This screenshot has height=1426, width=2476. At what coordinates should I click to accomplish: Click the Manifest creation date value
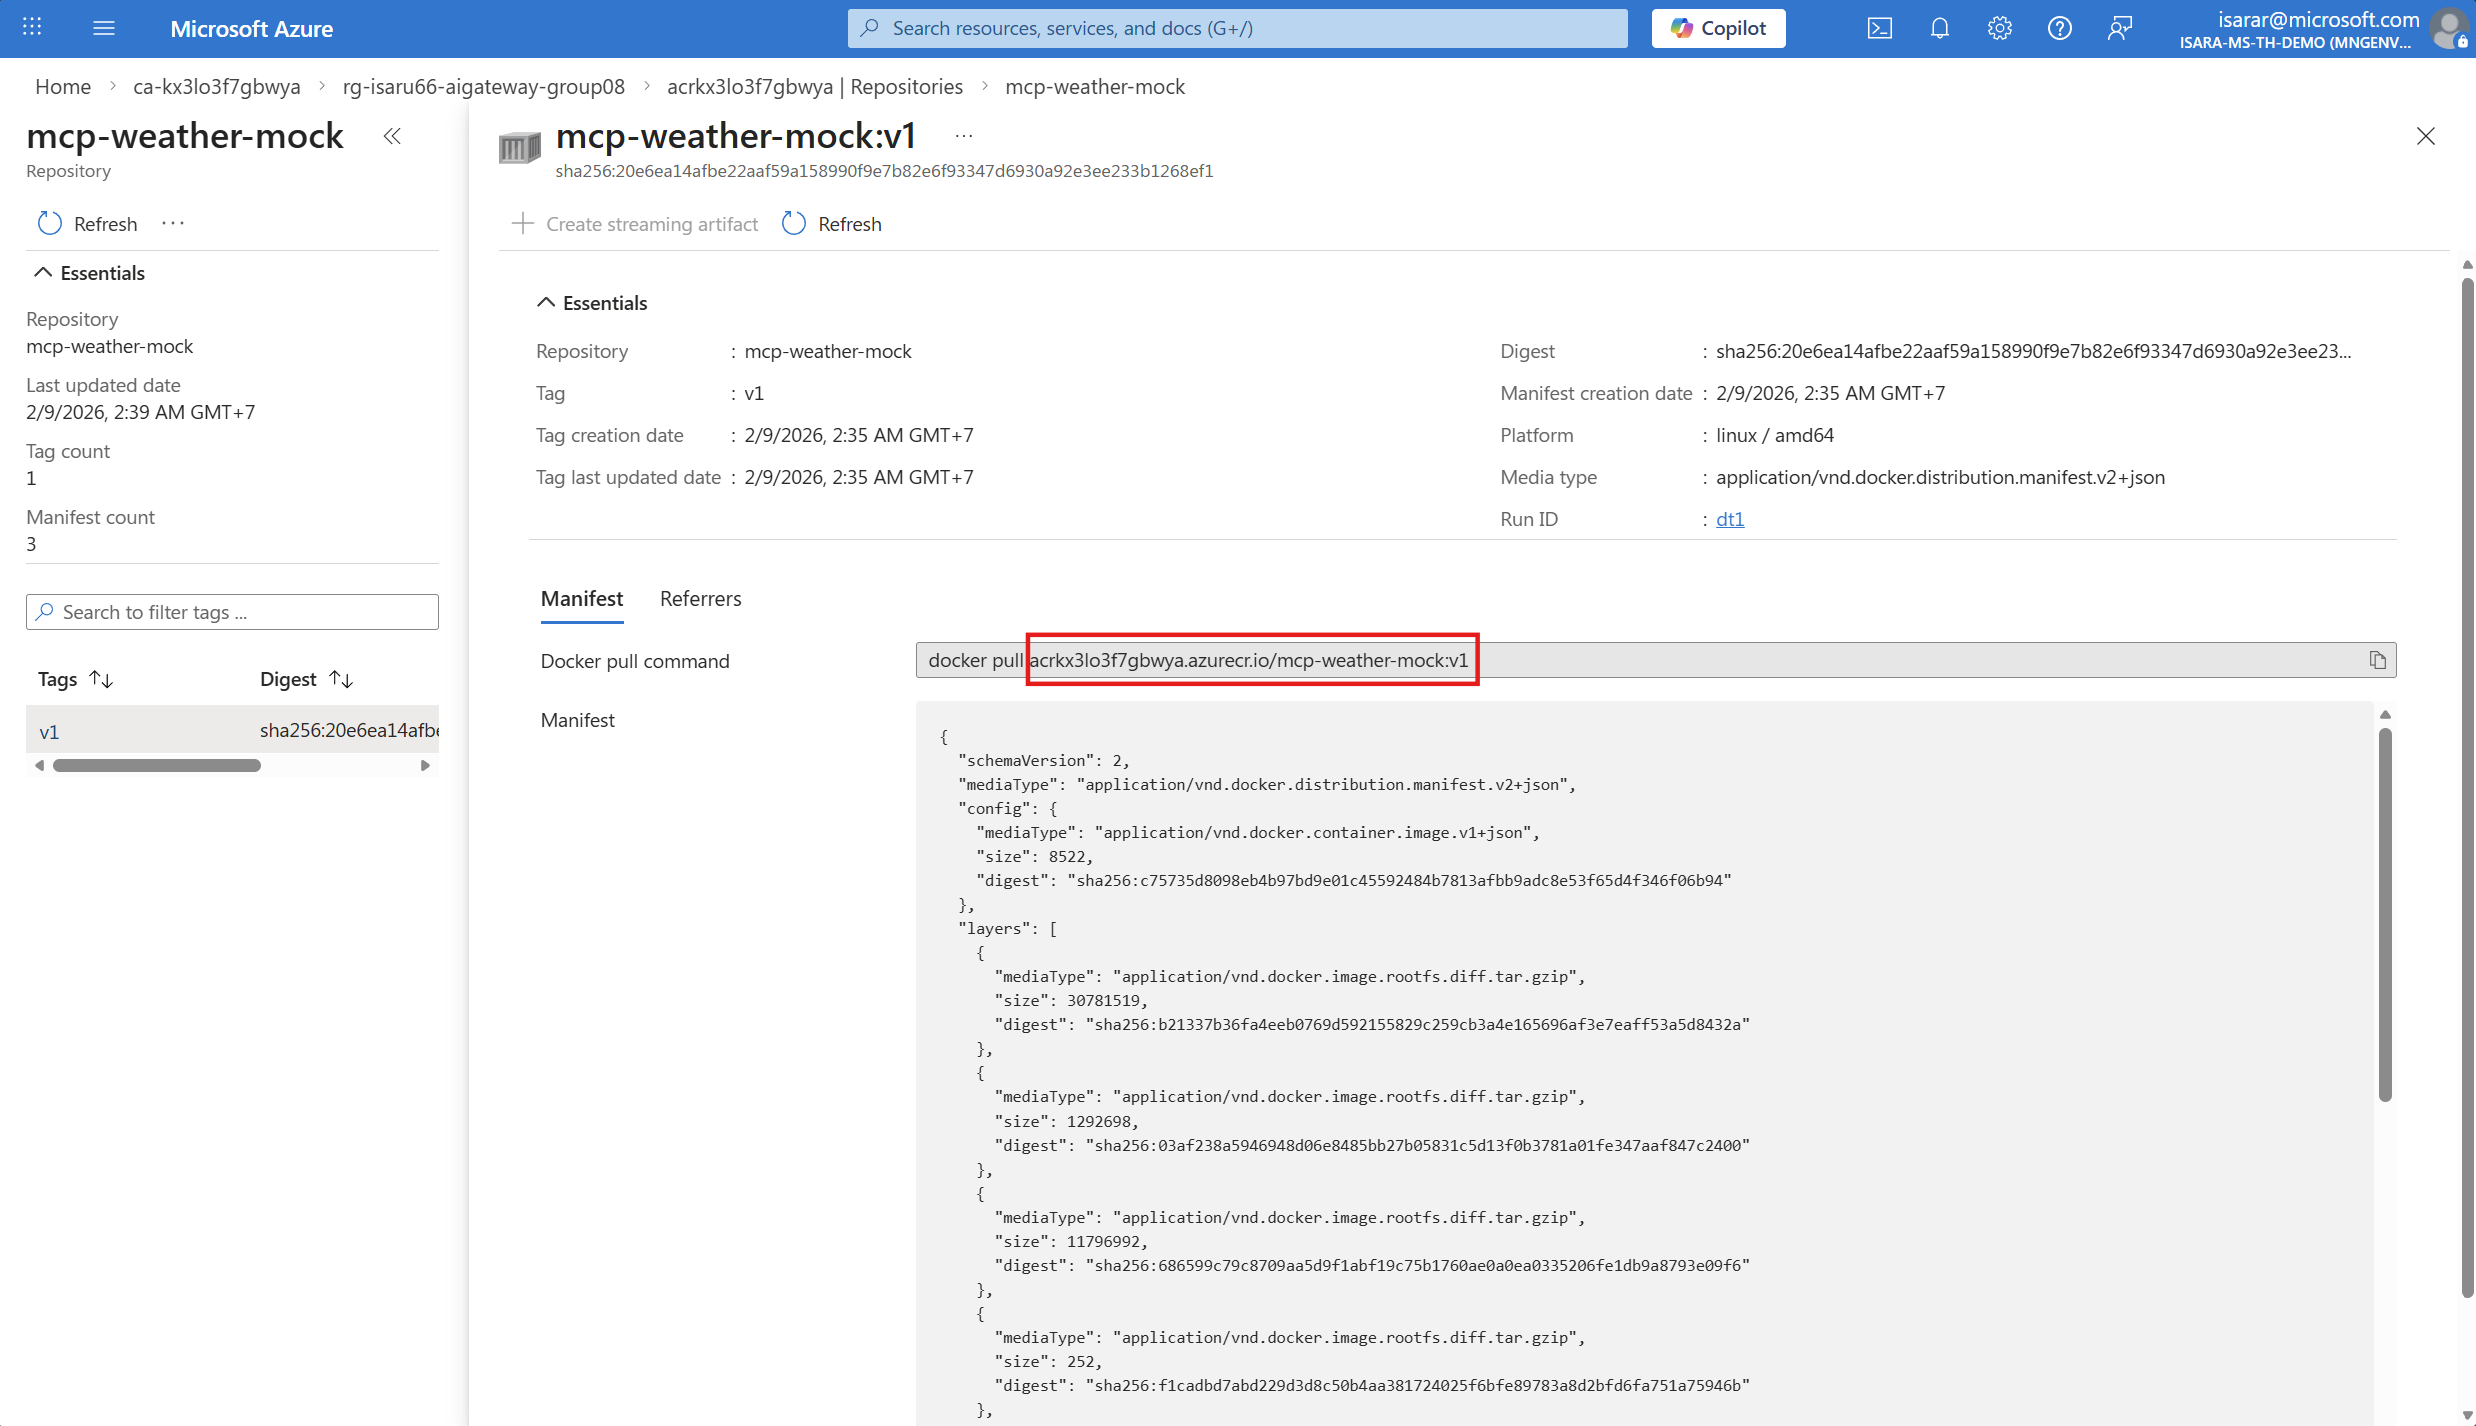(1830, 393)
